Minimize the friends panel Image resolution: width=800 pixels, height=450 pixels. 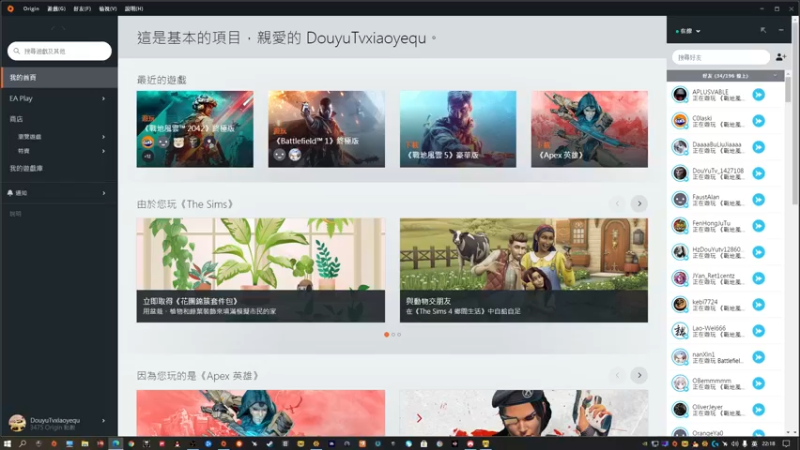pyautogui.click(x=781, y=31)
